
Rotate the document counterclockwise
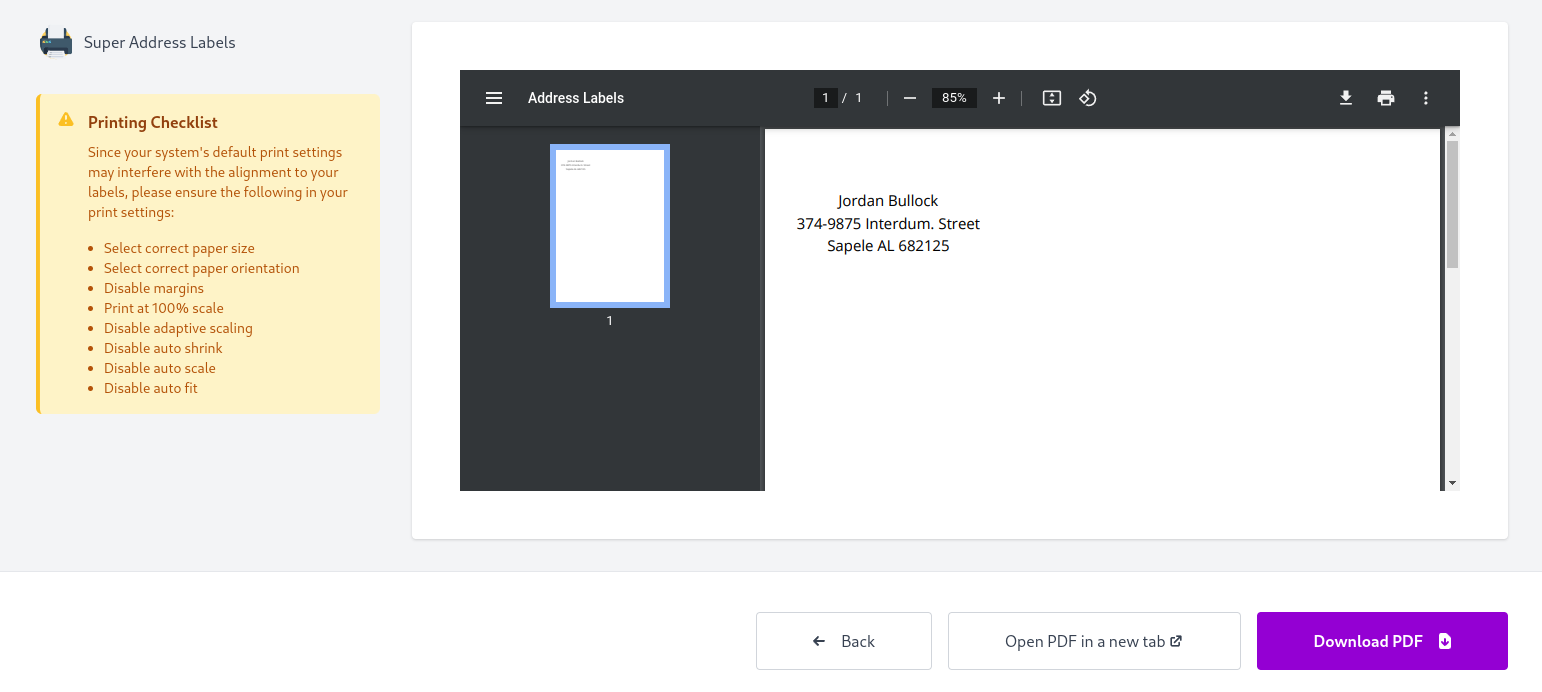[1087, 97]
